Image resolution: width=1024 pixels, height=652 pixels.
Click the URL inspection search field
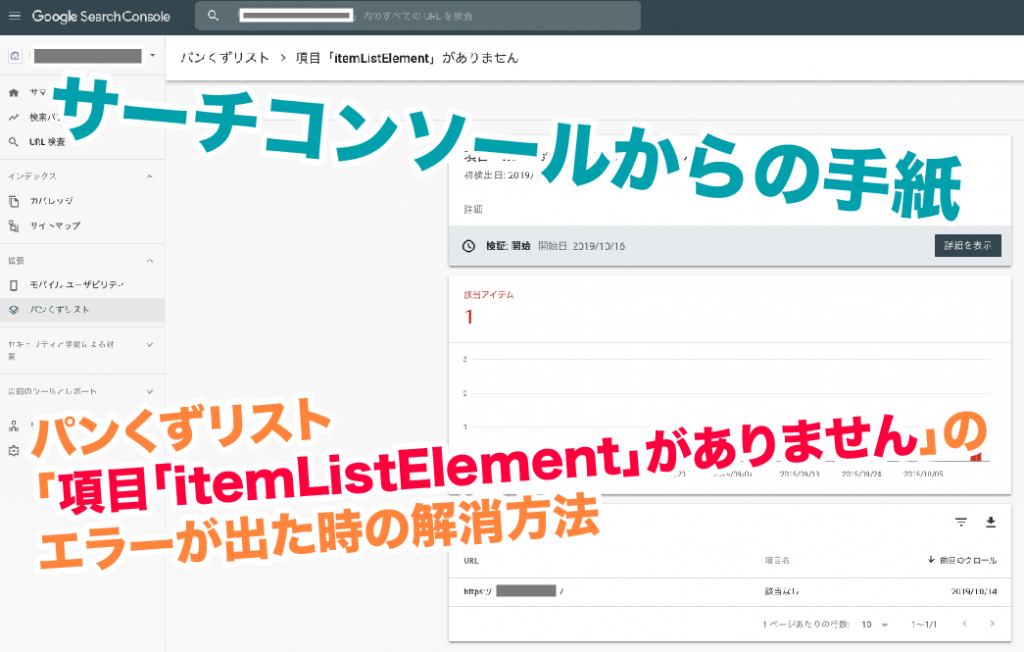point(418,16)
